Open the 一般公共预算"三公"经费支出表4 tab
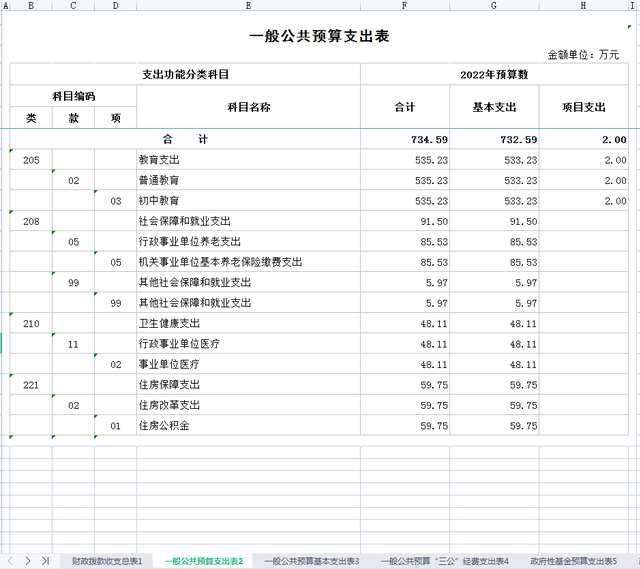This screenshot has height=569, width=640. [x=444, y=561]
